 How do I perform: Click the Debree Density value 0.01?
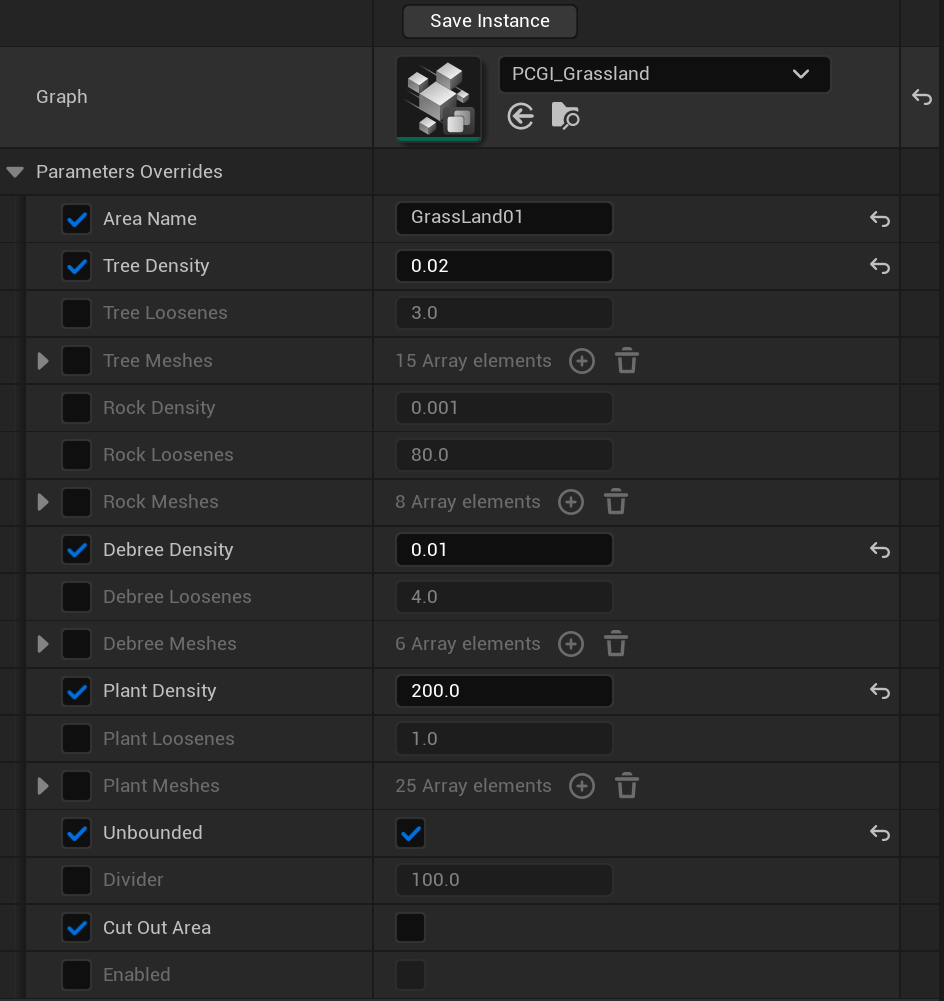[504, 550]
